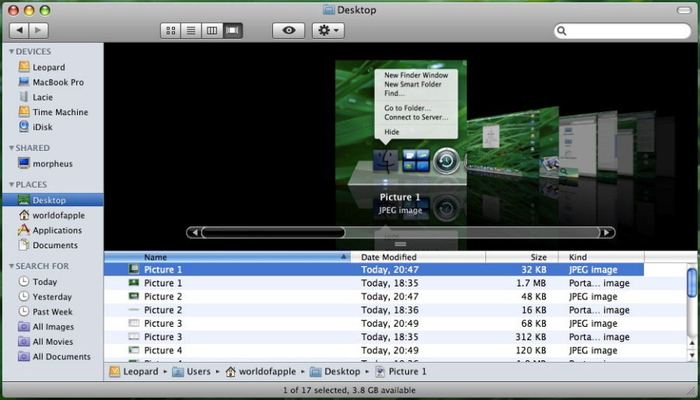Viewport: 700px width, 400px height.
Task: Go back with the left arrow button
Action: point(19,30)
